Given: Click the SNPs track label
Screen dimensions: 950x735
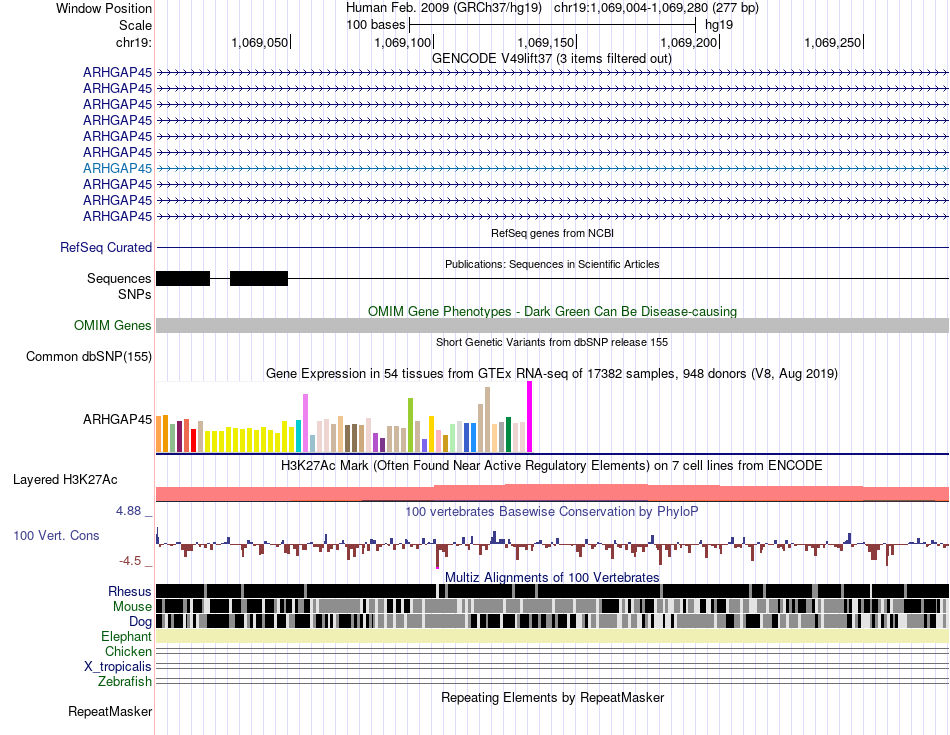Looking at the screenshot, I should point(135,294).
